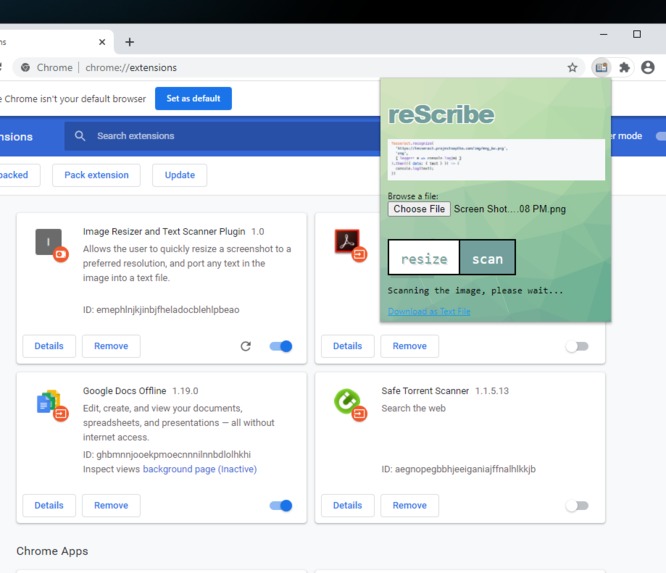This screenshot has height=573, width=666.
Task: Close the current Extensions tab
Action: pos(102,42)
